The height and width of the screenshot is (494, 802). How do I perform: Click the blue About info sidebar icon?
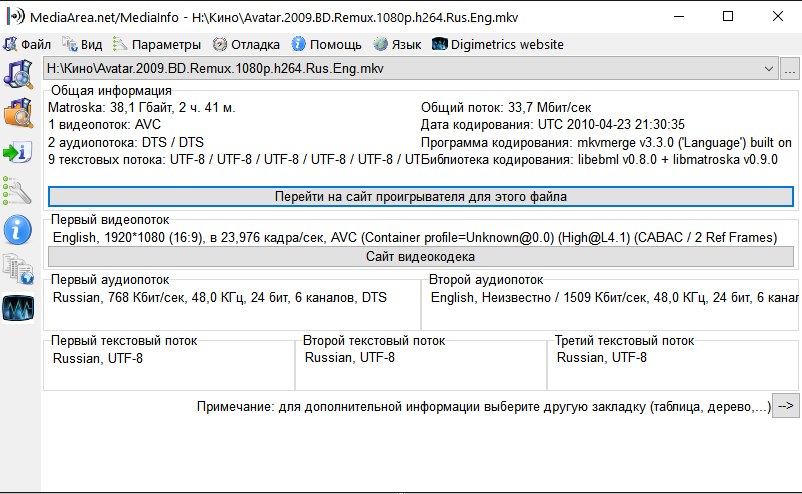point(19,230)
